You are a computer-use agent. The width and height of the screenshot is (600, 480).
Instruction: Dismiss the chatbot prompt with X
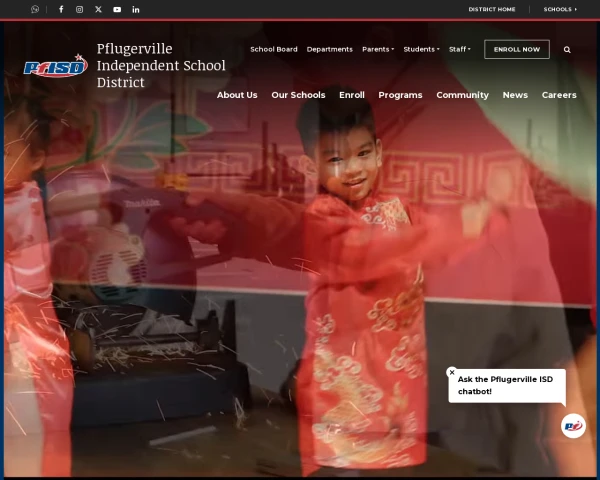pyautogui.click(x=452, y=372)
